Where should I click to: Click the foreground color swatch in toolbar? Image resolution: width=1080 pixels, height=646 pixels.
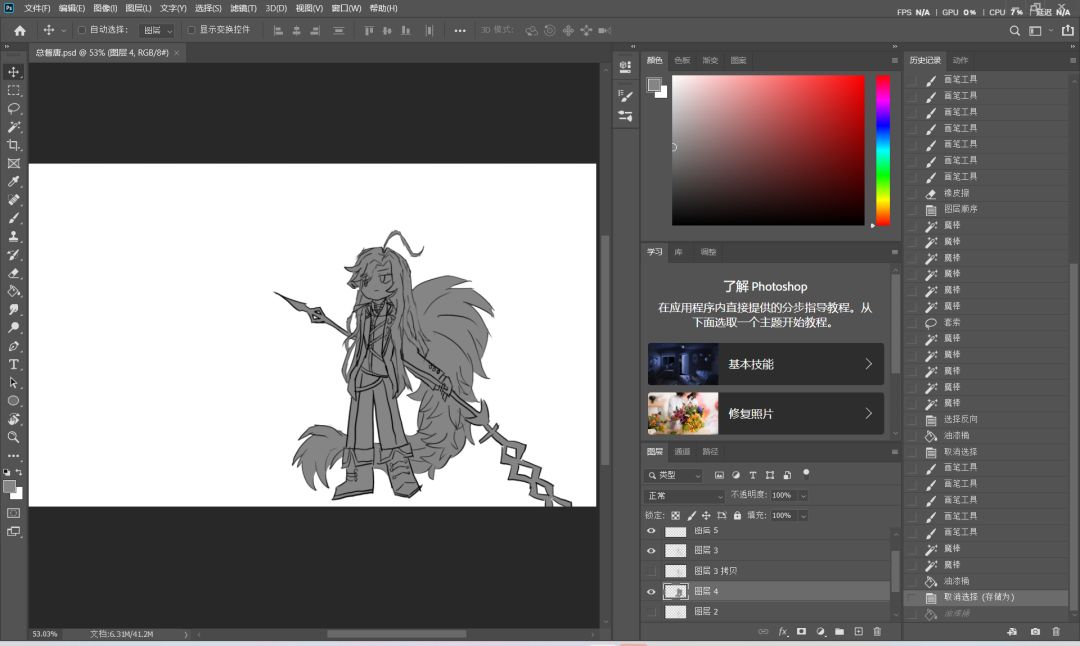pos(9,487)
